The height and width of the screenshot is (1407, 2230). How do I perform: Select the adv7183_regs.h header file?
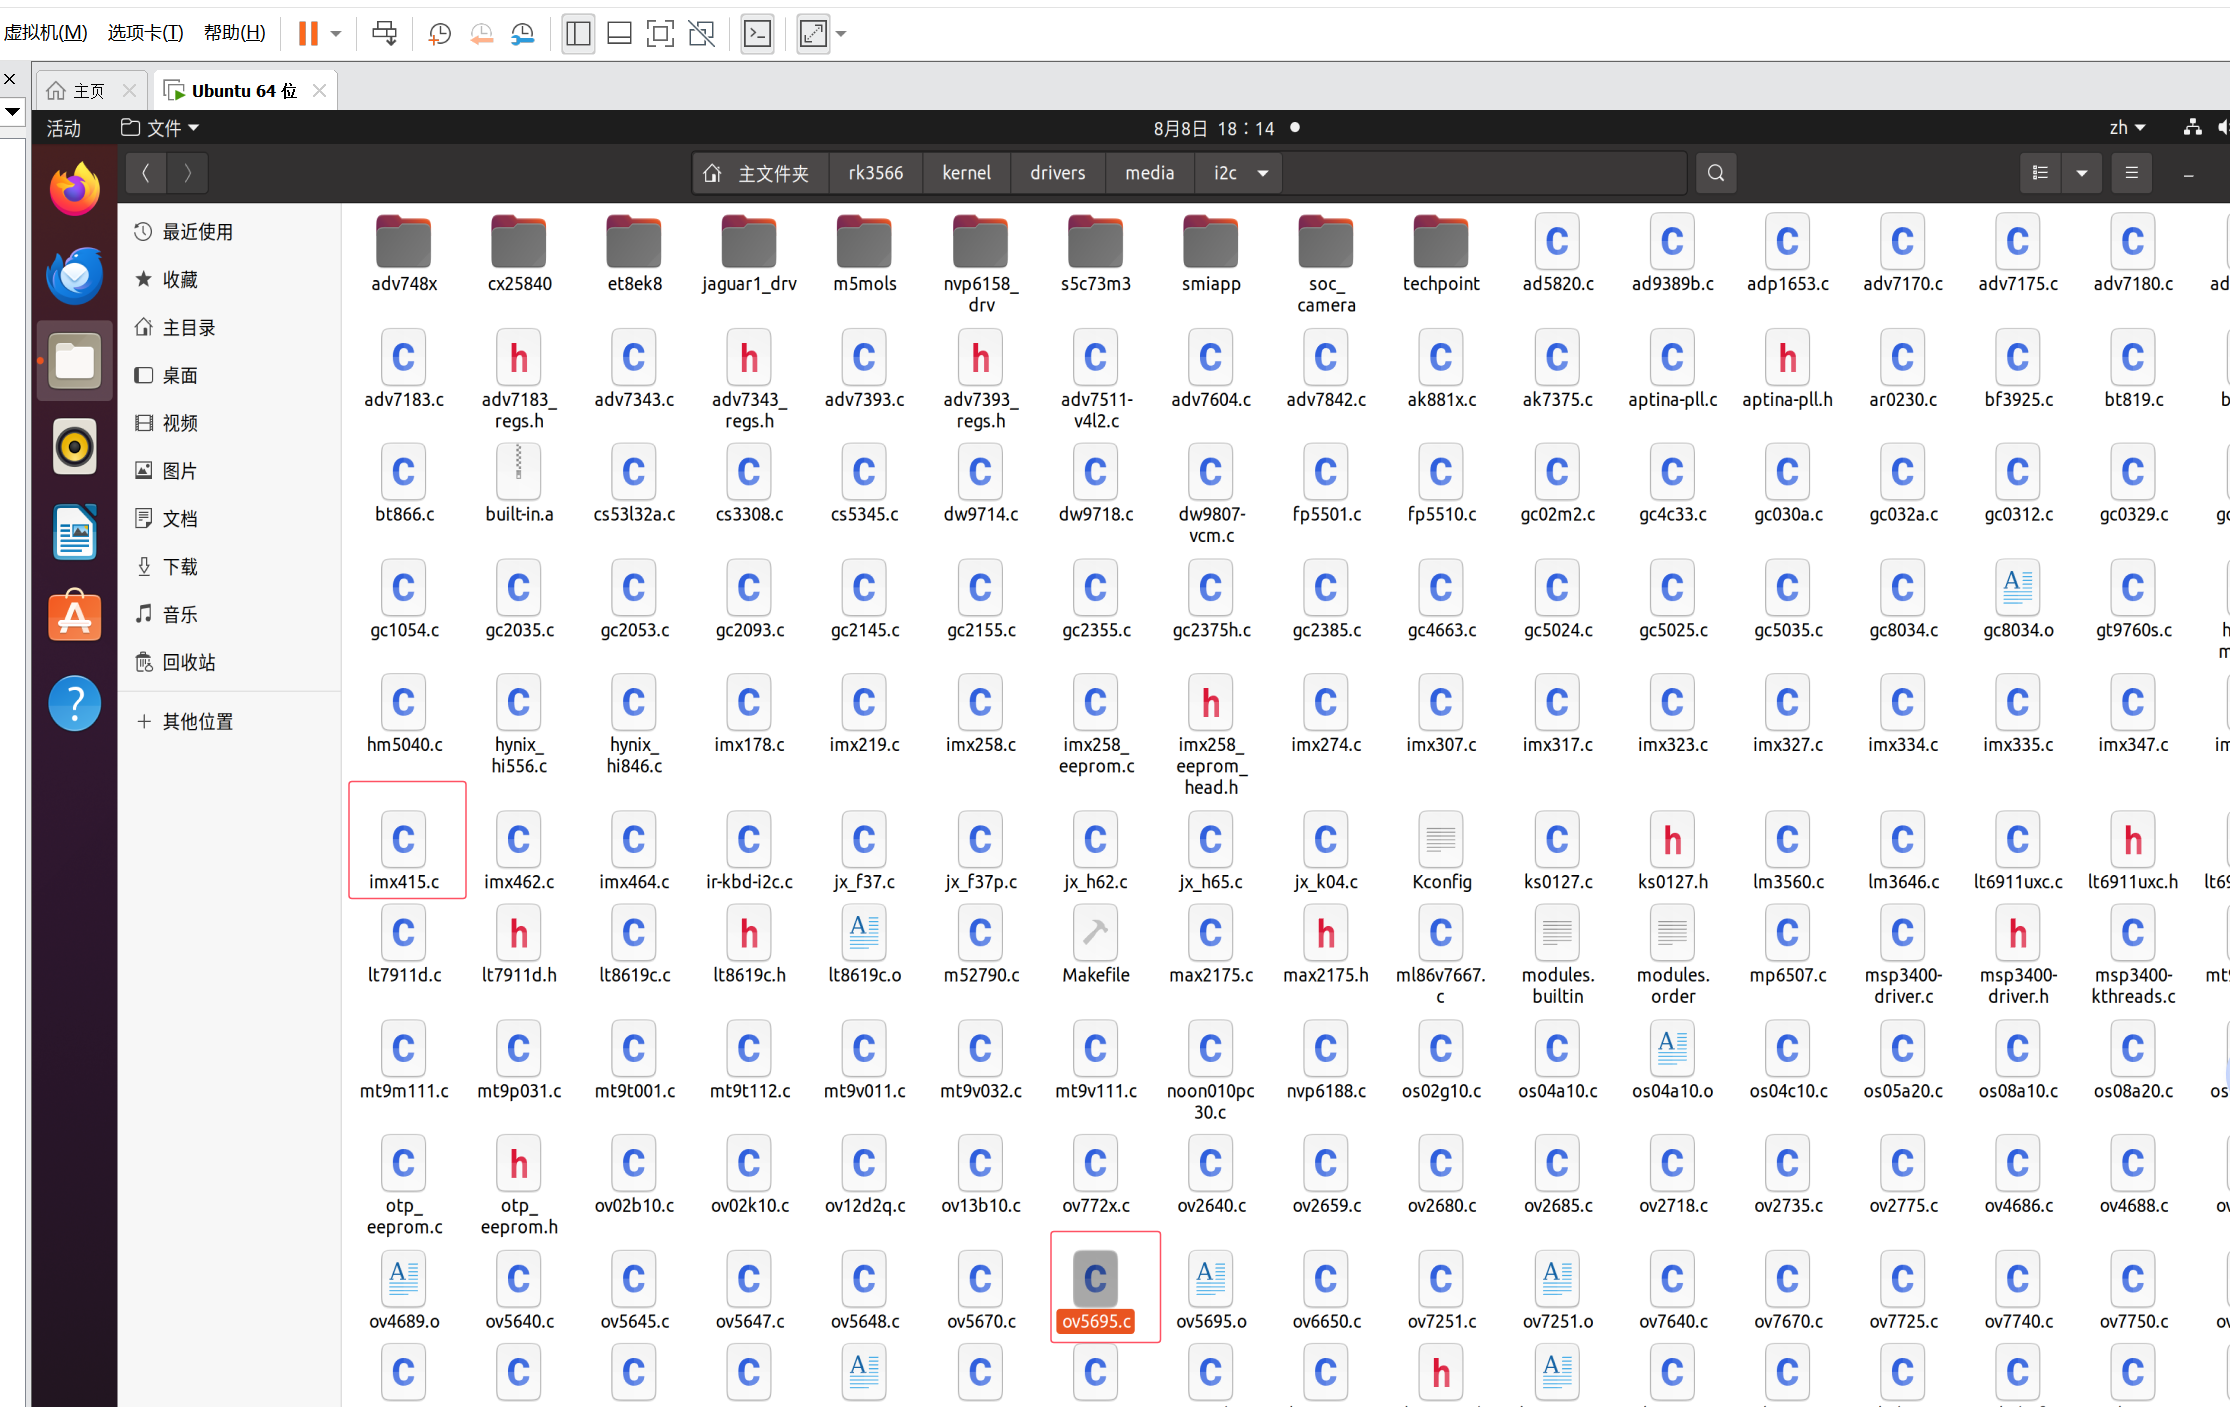pos(519,380)
